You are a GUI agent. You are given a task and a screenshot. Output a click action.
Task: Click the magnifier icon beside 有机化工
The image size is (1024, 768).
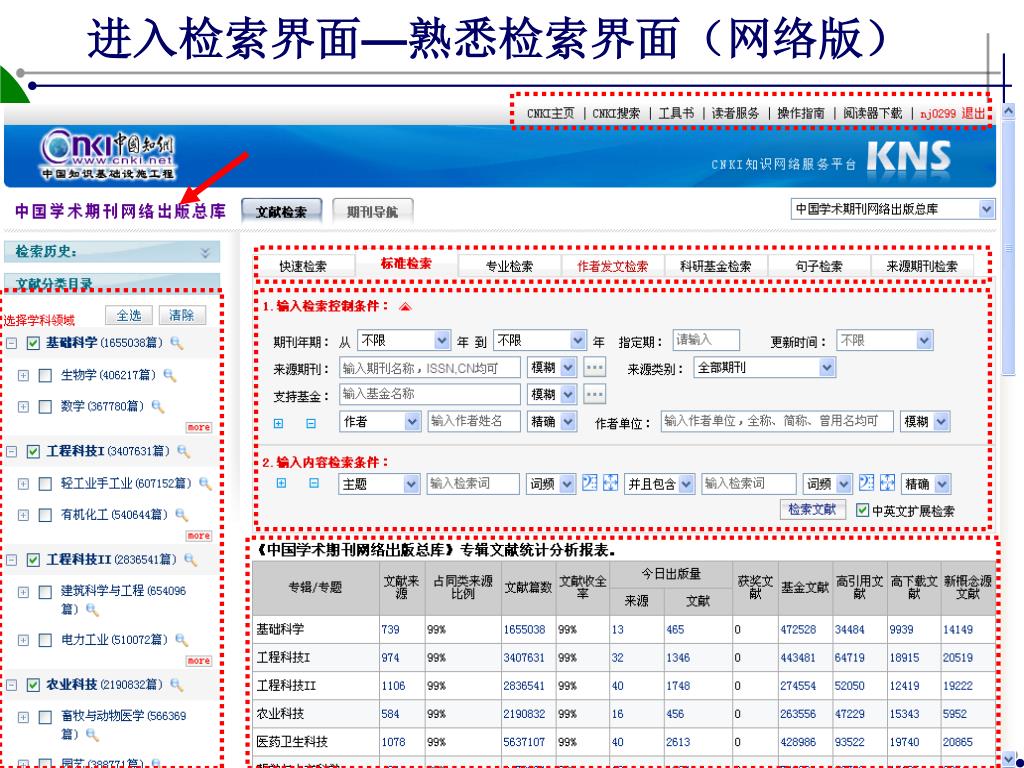[x=182, y=515]
